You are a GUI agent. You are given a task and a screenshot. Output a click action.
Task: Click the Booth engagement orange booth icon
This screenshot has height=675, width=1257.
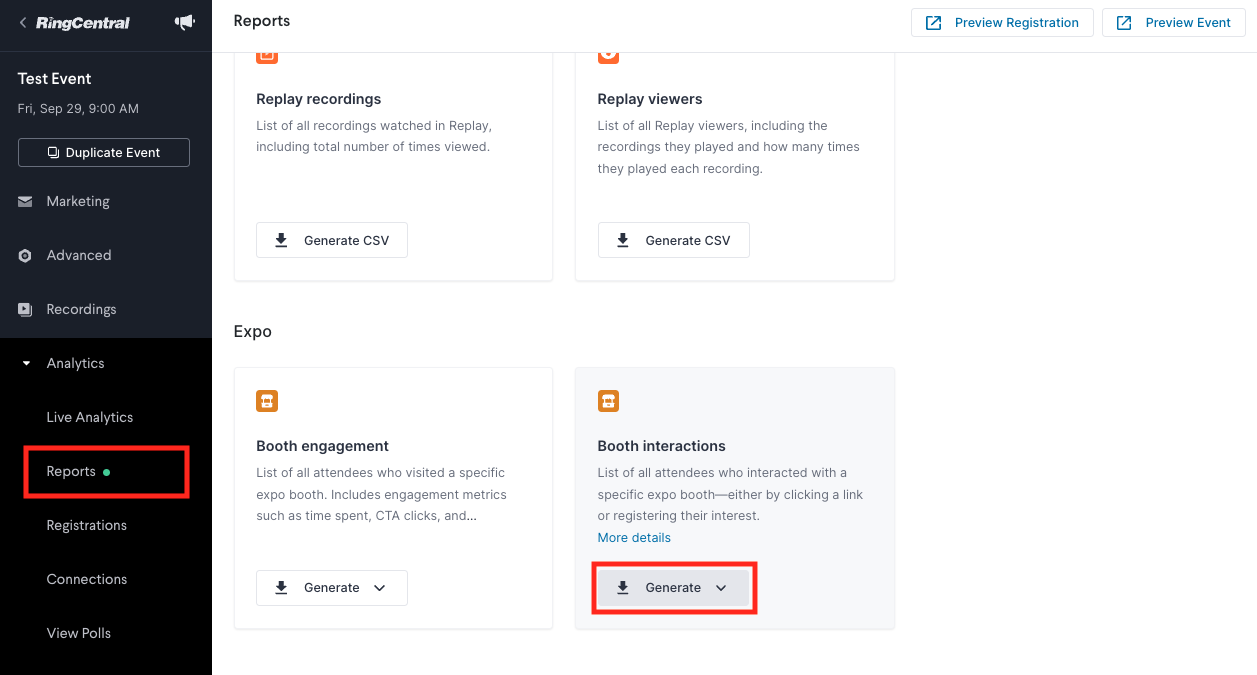[x=267, y=401]
